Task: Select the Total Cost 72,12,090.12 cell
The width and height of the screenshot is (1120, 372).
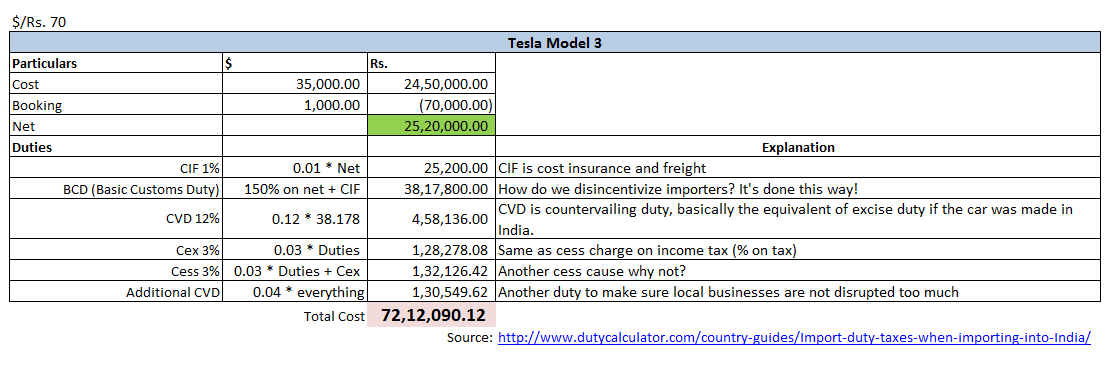Action: point(431,315)
